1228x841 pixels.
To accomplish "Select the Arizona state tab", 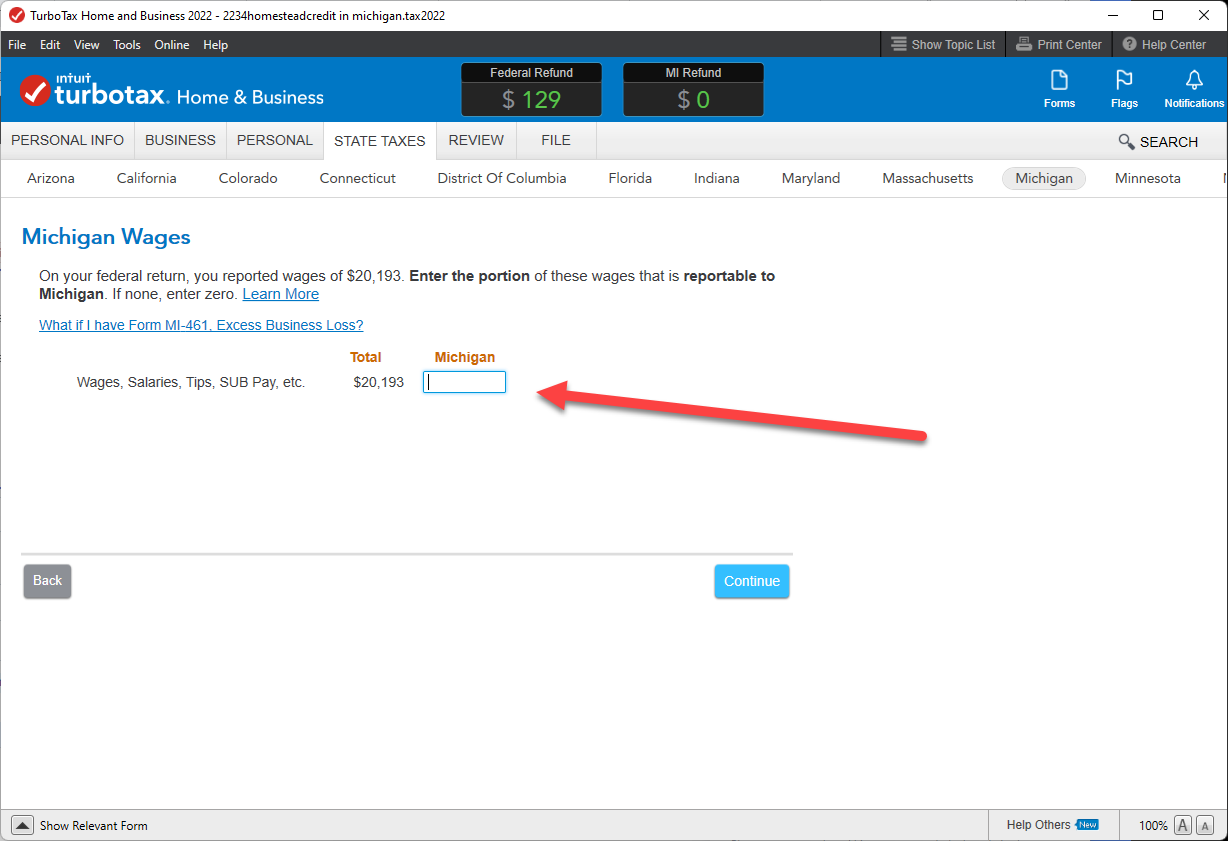I will tap(51, 178).
